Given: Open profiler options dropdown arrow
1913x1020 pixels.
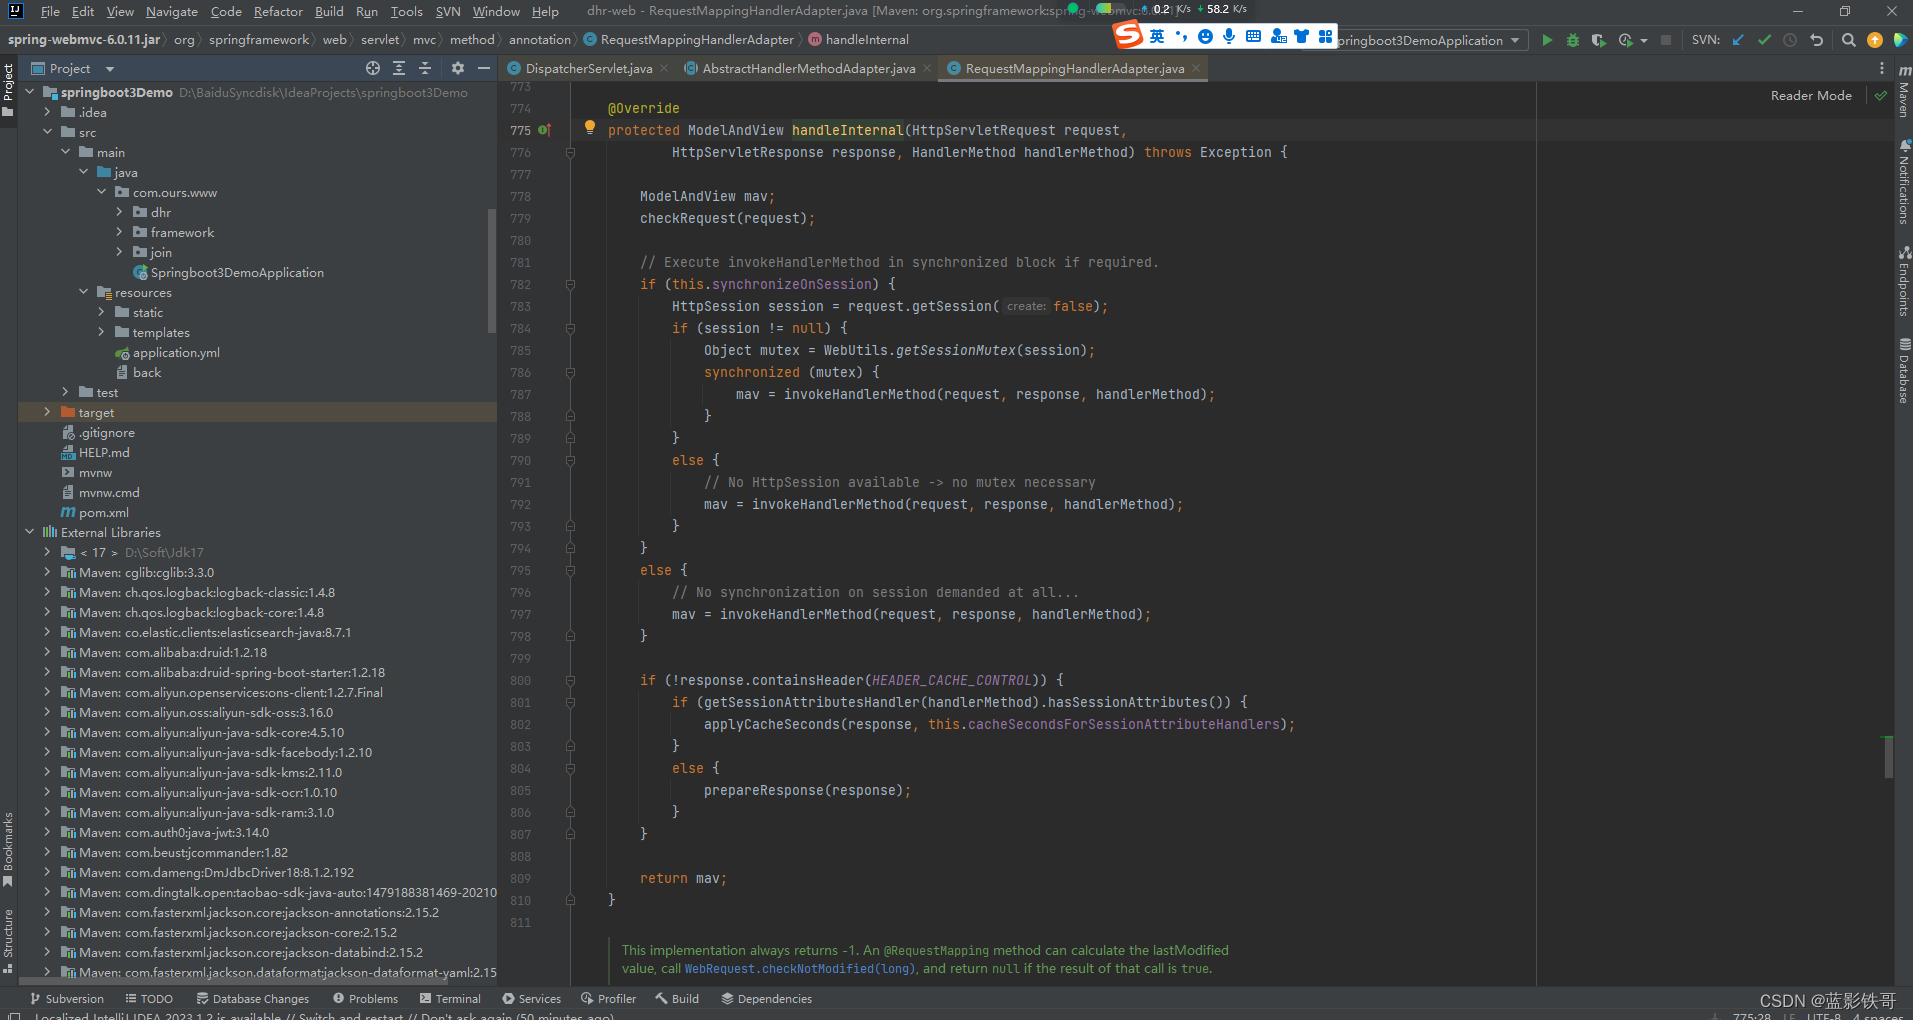Looking at the screenshot, I should click(x=1644, y=41).
